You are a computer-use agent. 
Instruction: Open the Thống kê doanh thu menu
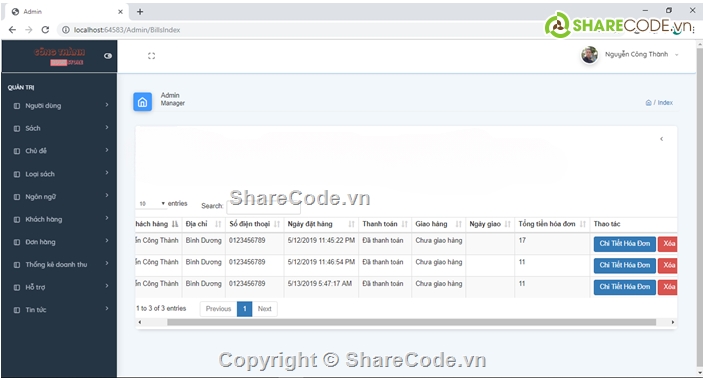[x=59, y=265]
